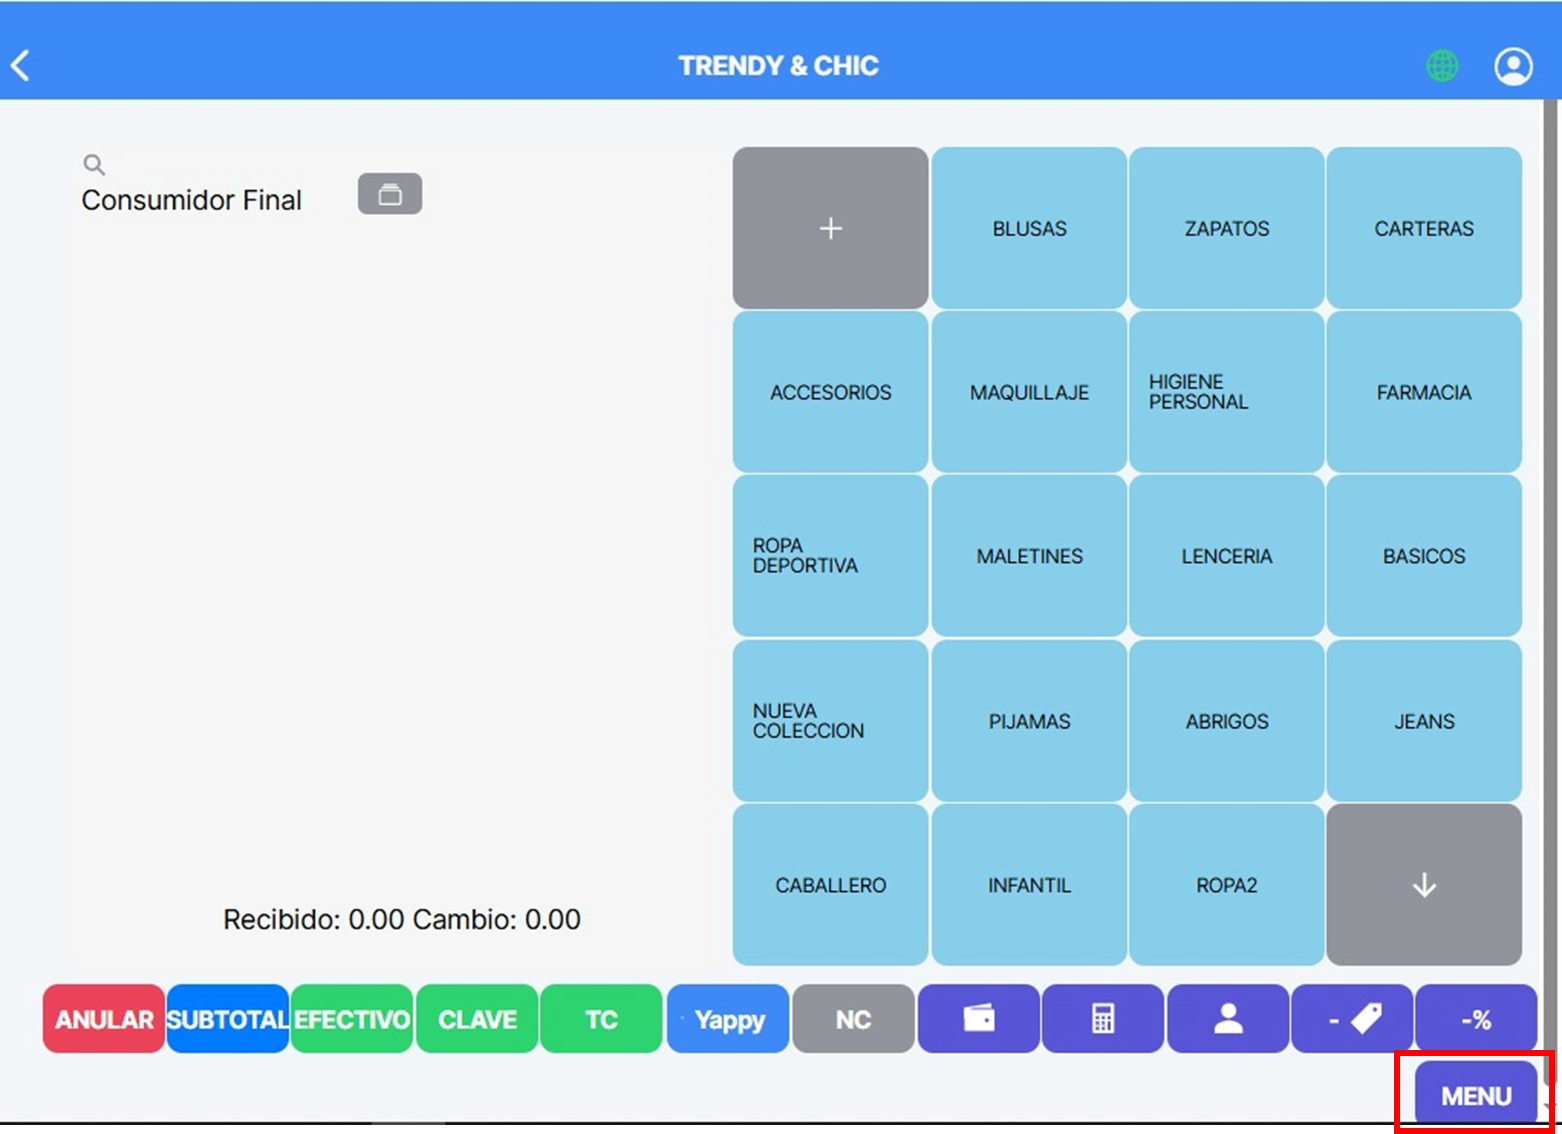Screen dimensions: 1562x1134
Task: Pay with the TC button
Action: click(x=601, y=1019)
